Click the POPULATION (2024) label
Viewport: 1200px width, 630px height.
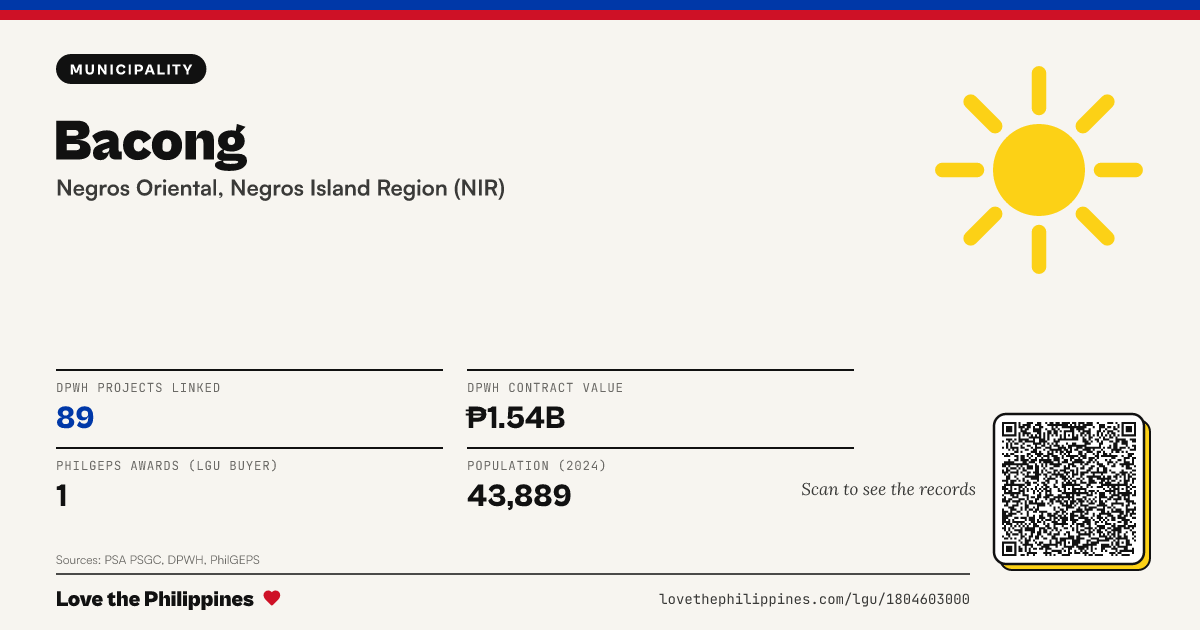coord(537,466)
